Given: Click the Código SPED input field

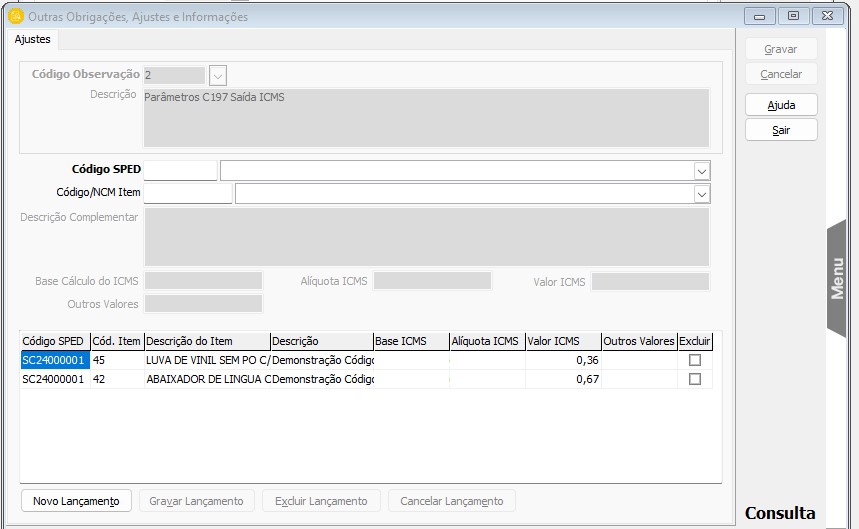Looking at the screenshot, I should pyautogui.click(x=180, y=170).
